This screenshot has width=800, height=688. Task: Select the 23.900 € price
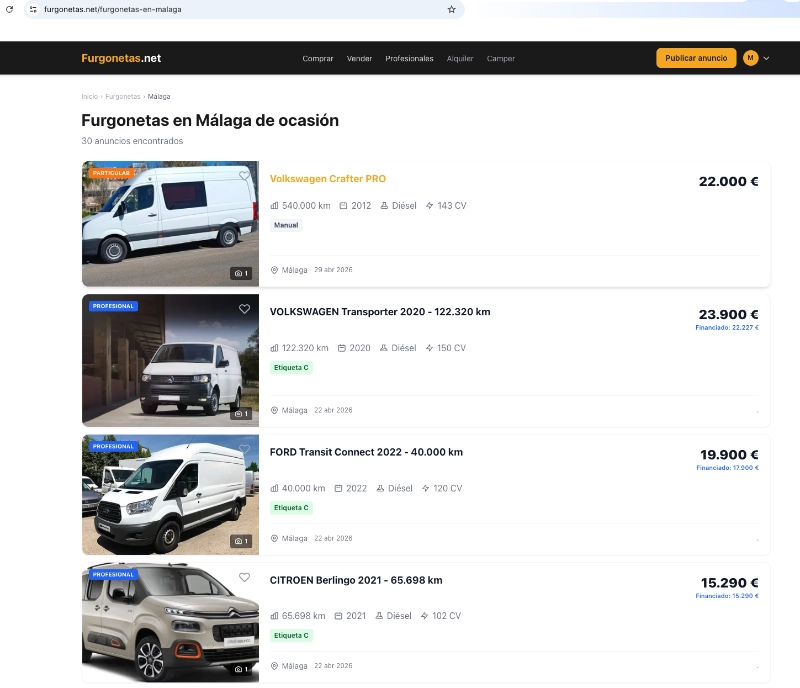point(729,314)
